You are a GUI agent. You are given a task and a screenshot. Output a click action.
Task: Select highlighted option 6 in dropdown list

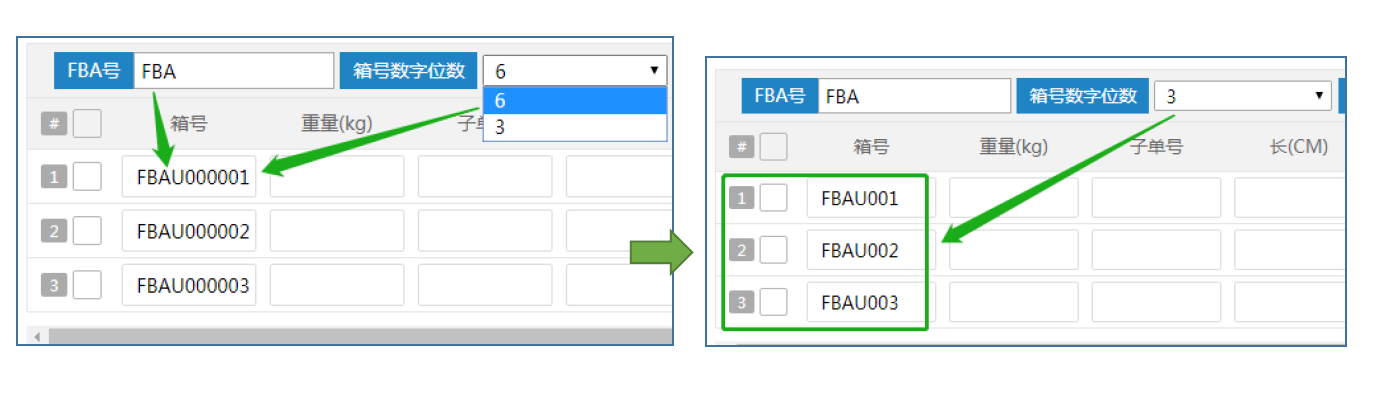(575, 101)
